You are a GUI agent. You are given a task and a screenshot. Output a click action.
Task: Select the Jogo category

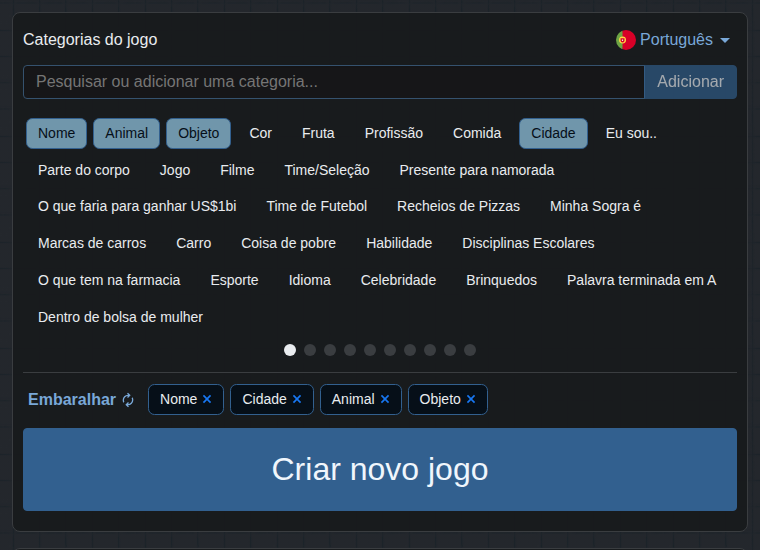(175, 170)
